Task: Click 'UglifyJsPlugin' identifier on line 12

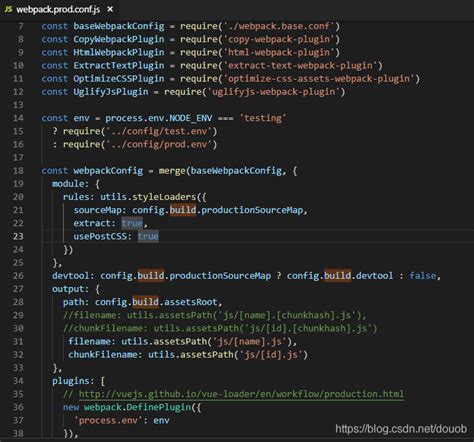Action: 111,92
